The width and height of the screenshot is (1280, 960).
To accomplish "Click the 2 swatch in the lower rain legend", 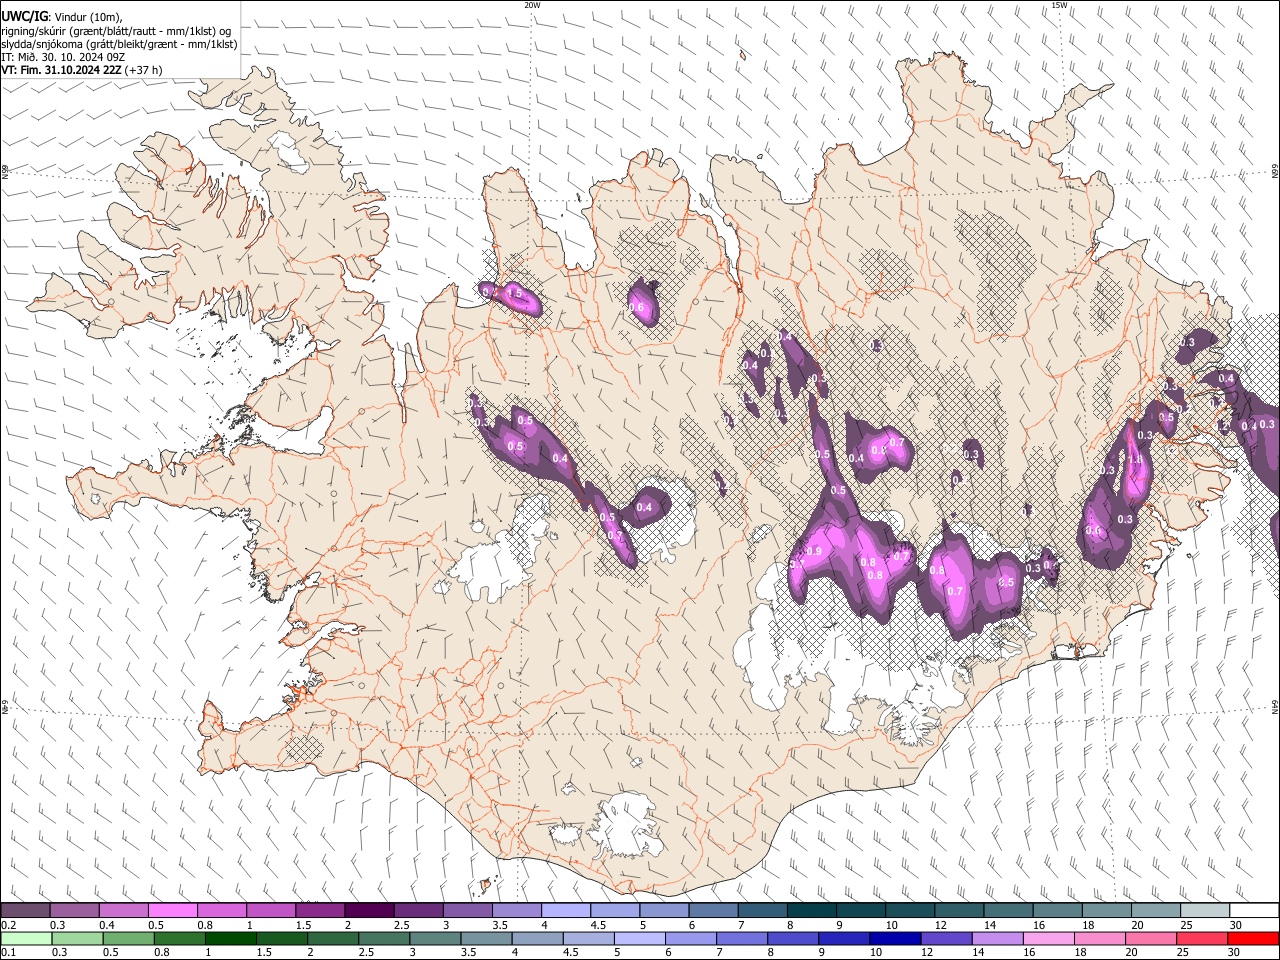I will tap(332, 938).
